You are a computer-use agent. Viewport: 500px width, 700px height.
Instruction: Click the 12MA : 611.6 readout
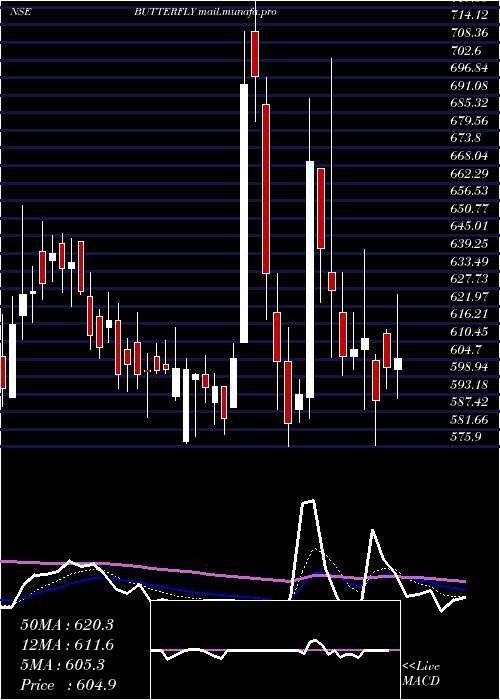click(67, 644)
